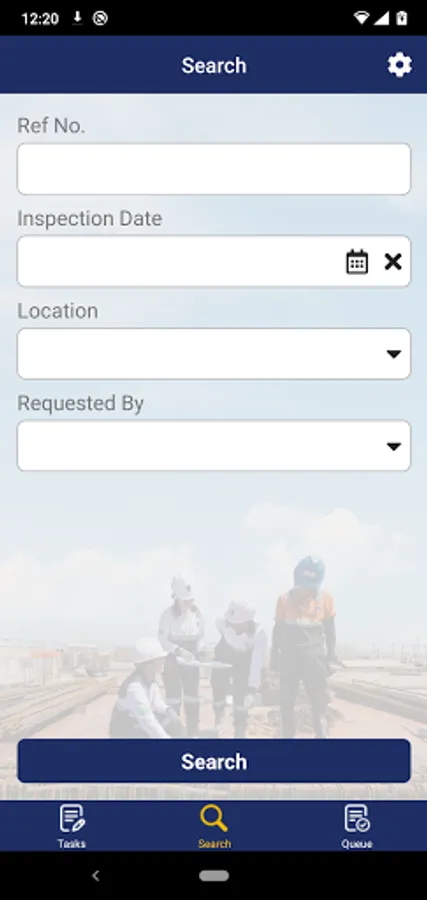Tap the magnifying glass Search icon
The image size is (427, 900).
(214, 818)
